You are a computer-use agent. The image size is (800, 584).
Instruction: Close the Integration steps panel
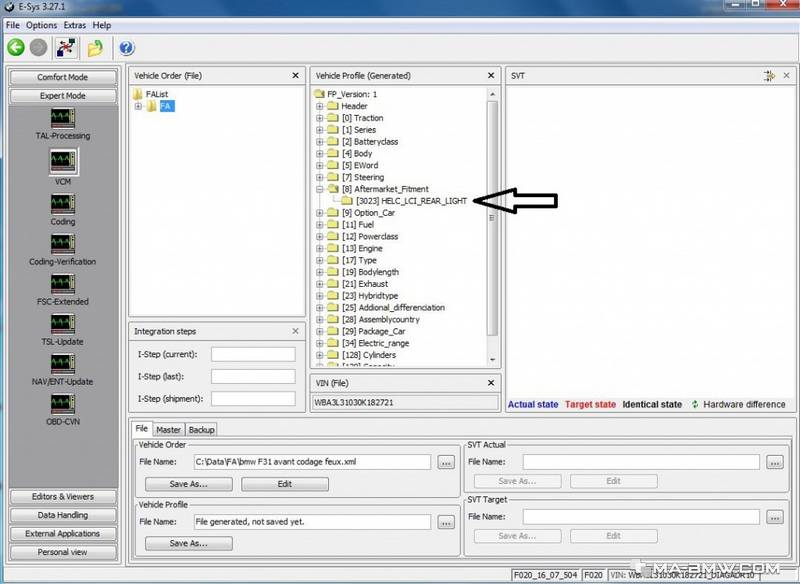295,331
